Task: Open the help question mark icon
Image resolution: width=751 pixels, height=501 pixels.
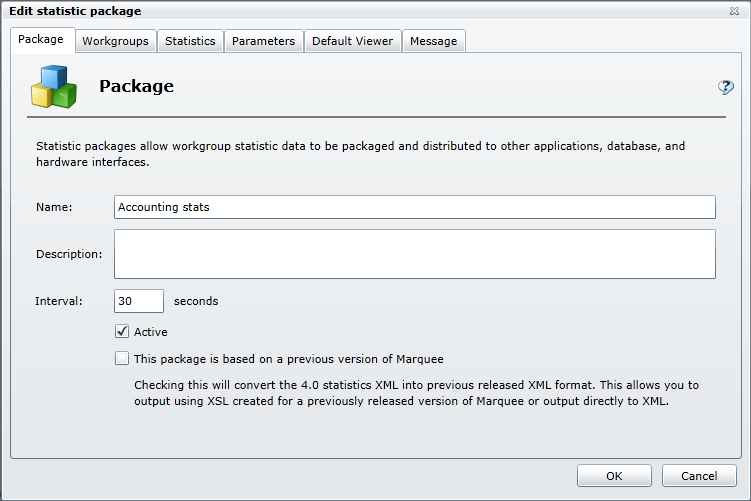Action: coord(726,88)
